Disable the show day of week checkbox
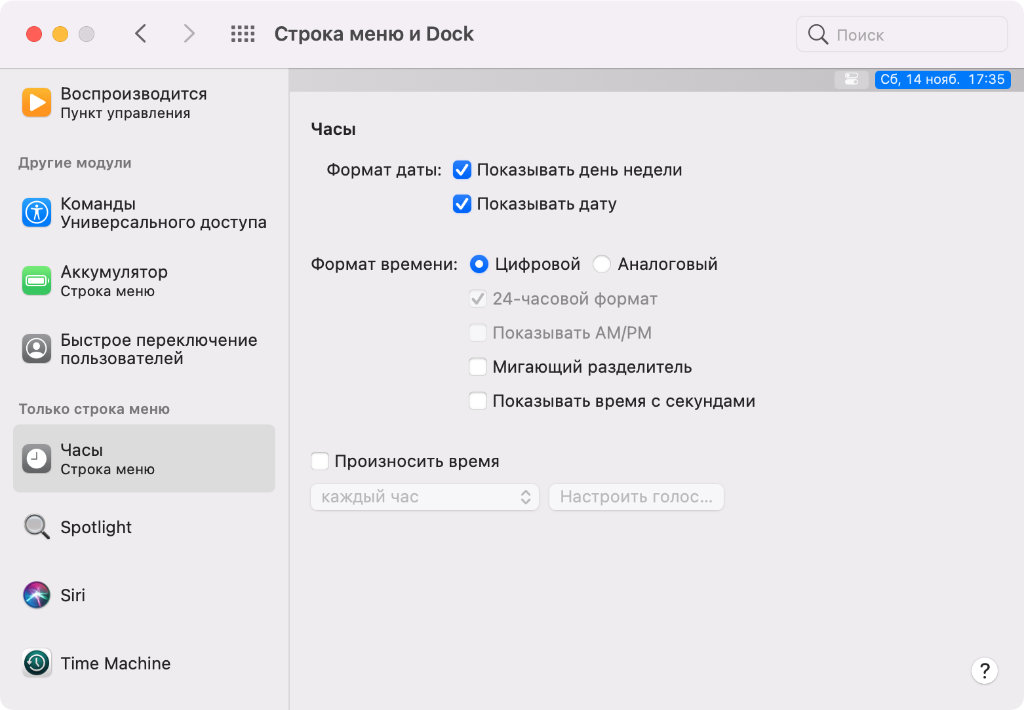This screenshot has width=1024, height=710. pos(462,170)
